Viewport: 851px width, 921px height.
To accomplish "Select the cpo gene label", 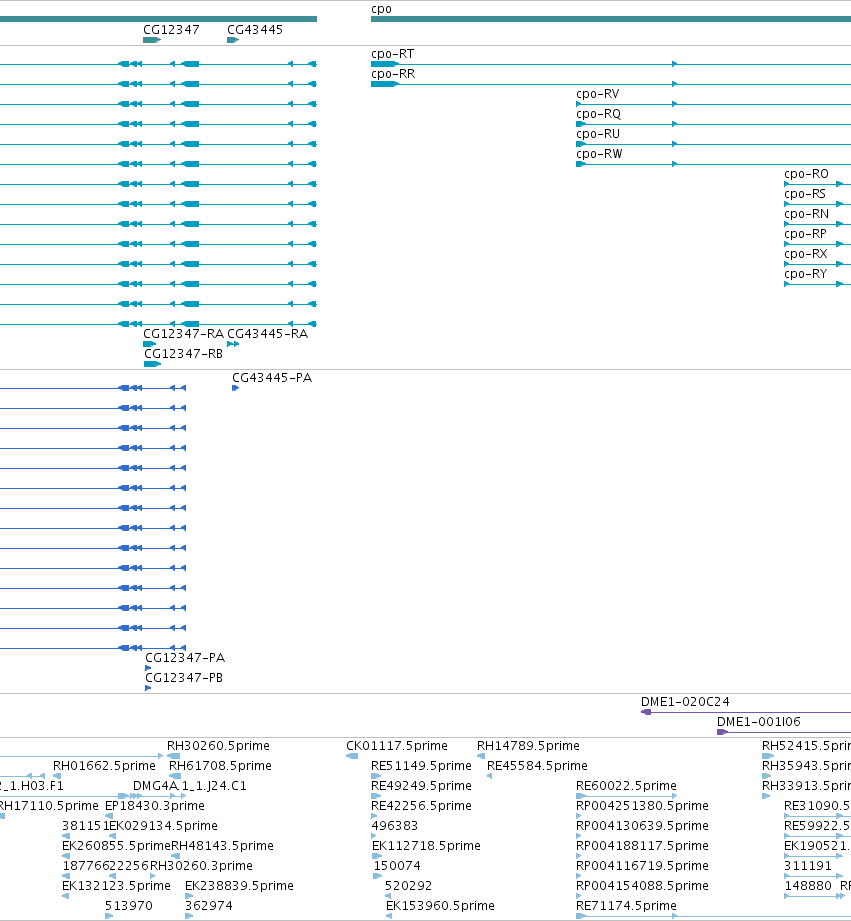I will coord(381,9).
